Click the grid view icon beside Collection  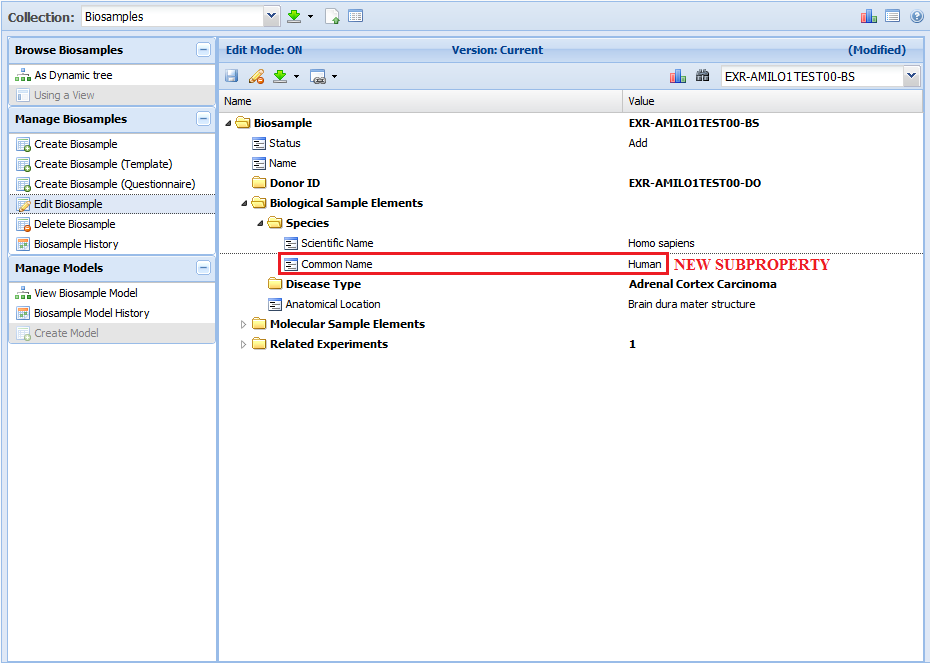[x=355, y=17]
